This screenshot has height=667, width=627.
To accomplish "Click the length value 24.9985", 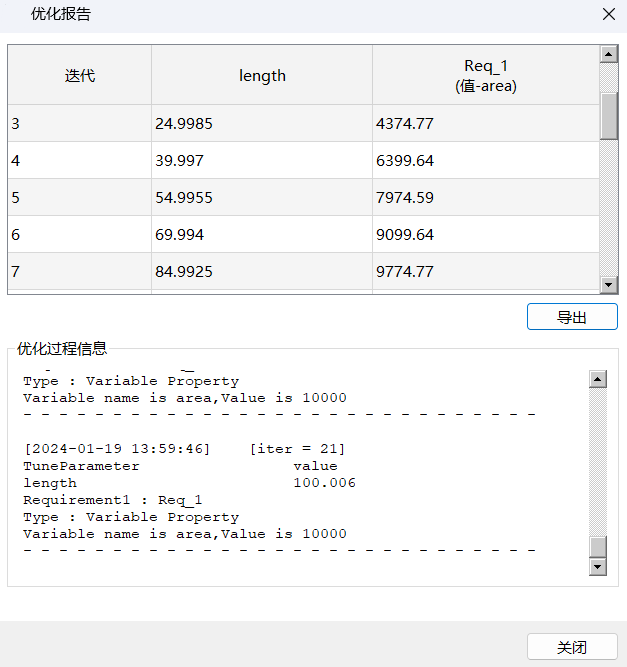I will [x=184, y=124].
